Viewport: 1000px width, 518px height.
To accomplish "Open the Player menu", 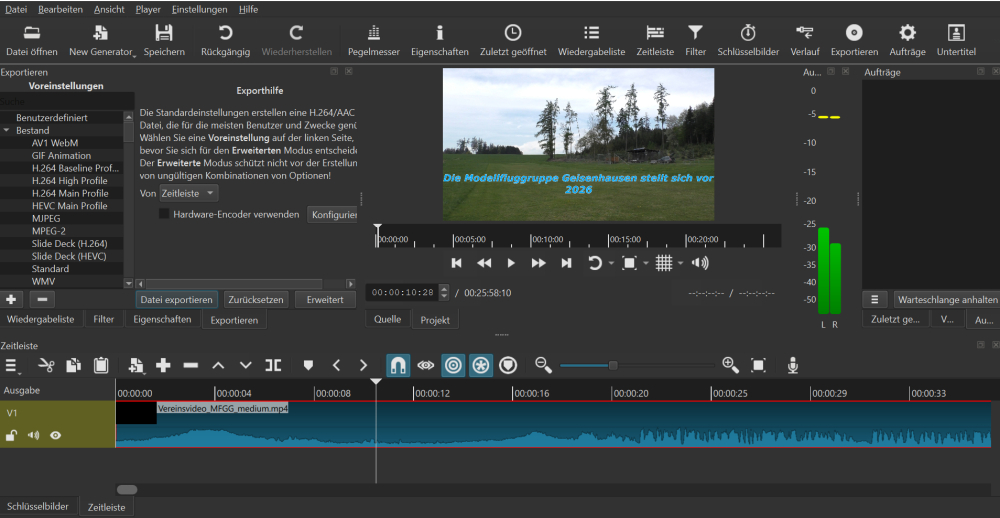I will click(148, 10).
